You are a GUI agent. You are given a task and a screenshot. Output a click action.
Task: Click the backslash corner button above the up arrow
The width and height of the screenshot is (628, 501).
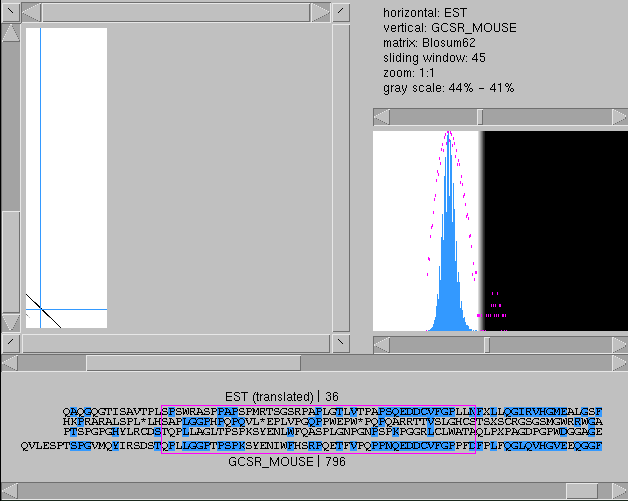(x=10, y=12)
